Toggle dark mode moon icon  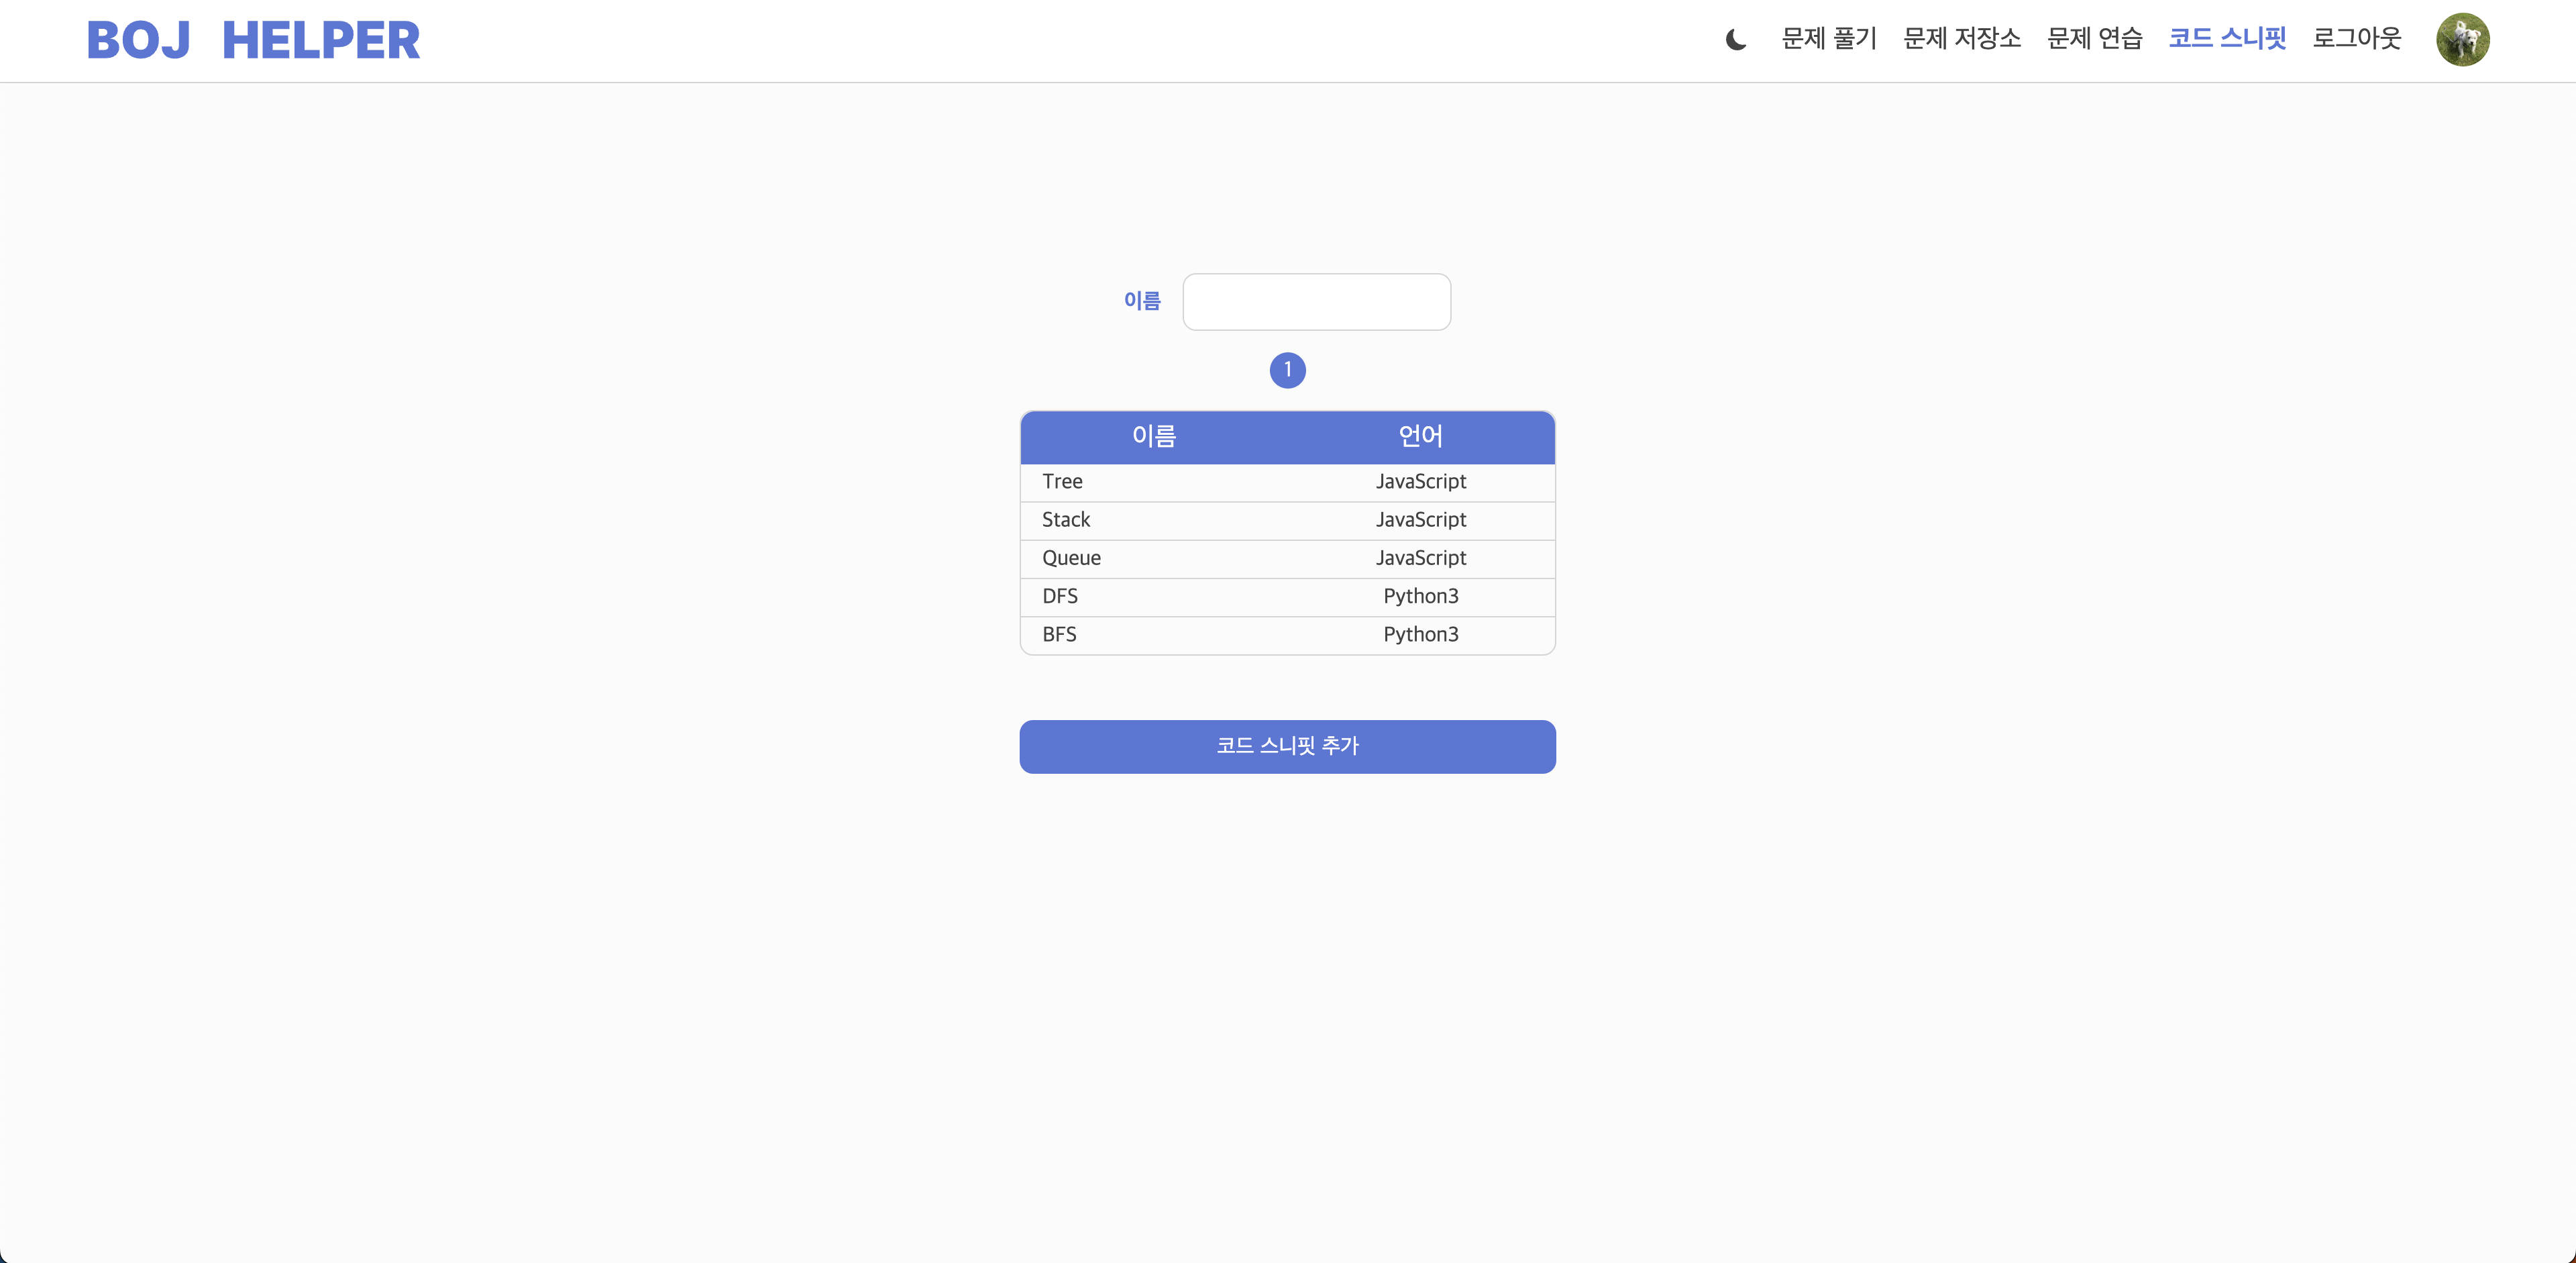tap(1736, 40)
